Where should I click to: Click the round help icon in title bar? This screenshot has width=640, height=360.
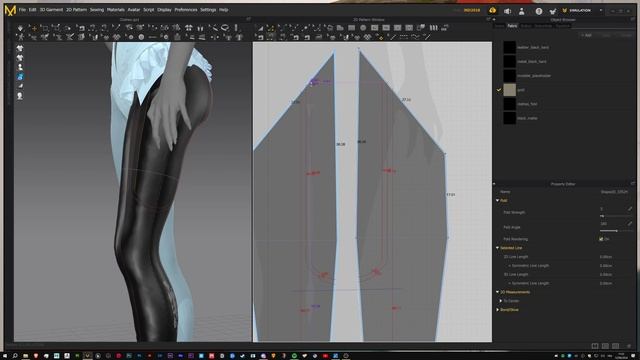pos(539,11)
